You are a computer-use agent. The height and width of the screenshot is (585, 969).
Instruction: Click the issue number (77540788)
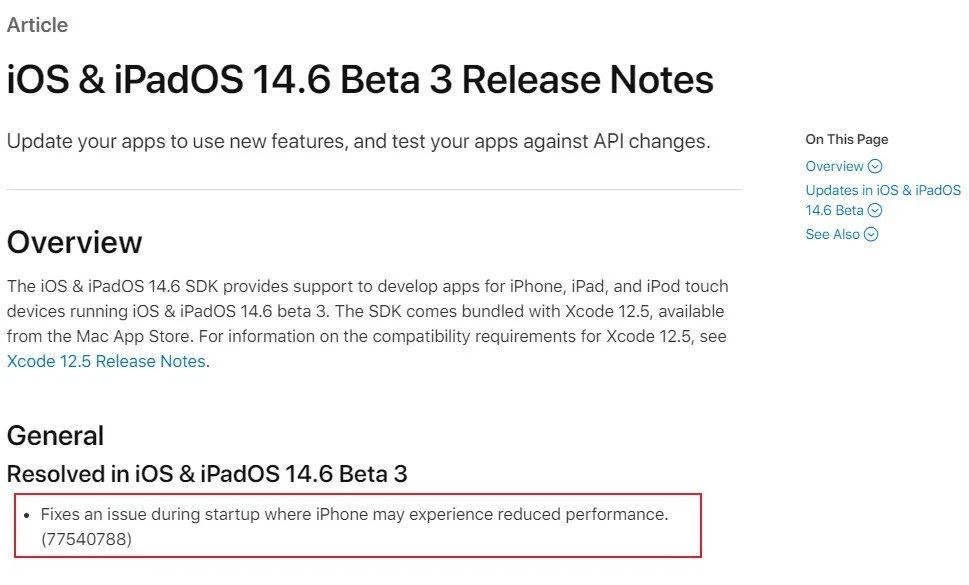(x=86, y=540)
